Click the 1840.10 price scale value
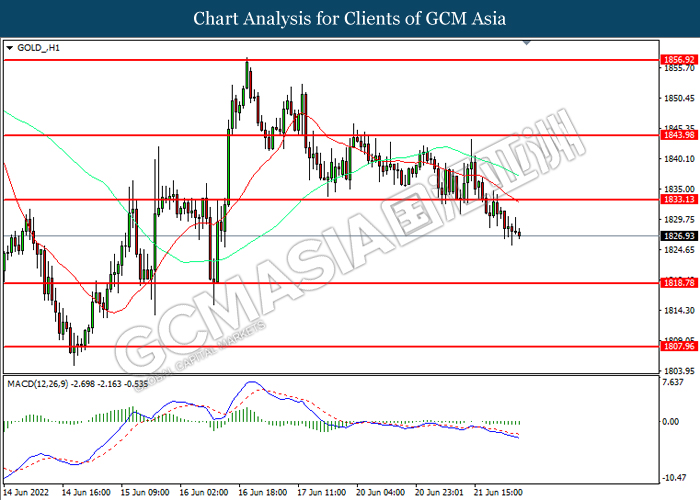The height and width of the screenshot is (500, 700). click(679, 159)
